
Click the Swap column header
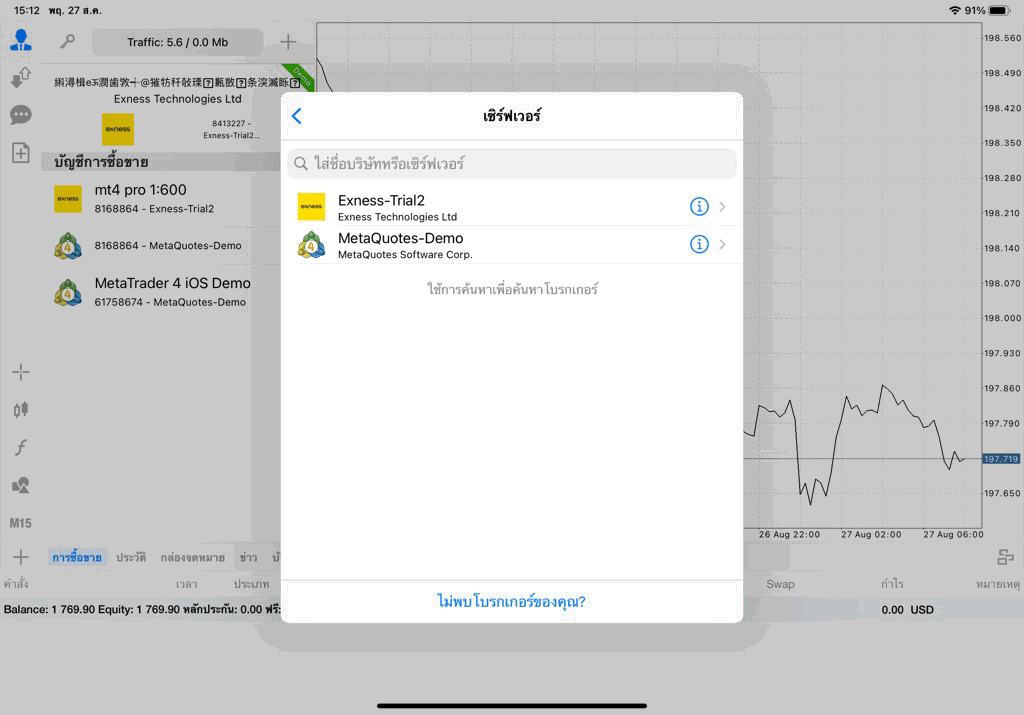click(x=780, y=584)
